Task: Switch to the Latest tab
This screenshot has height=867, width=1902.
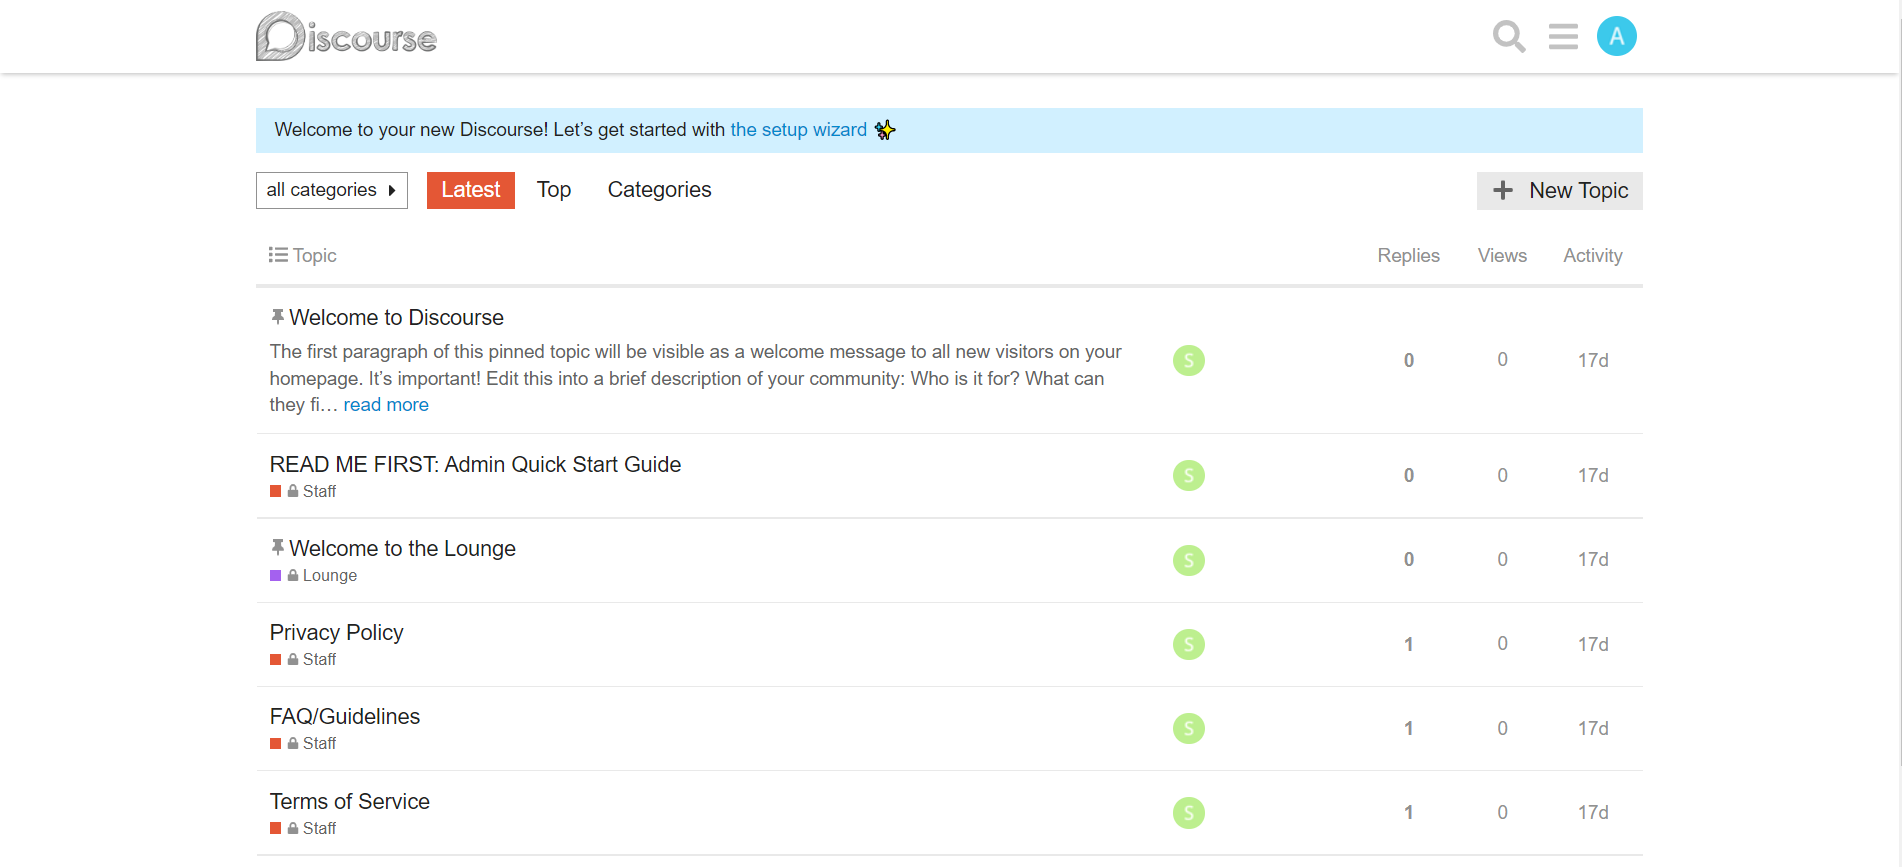Action: coord(471,190)
